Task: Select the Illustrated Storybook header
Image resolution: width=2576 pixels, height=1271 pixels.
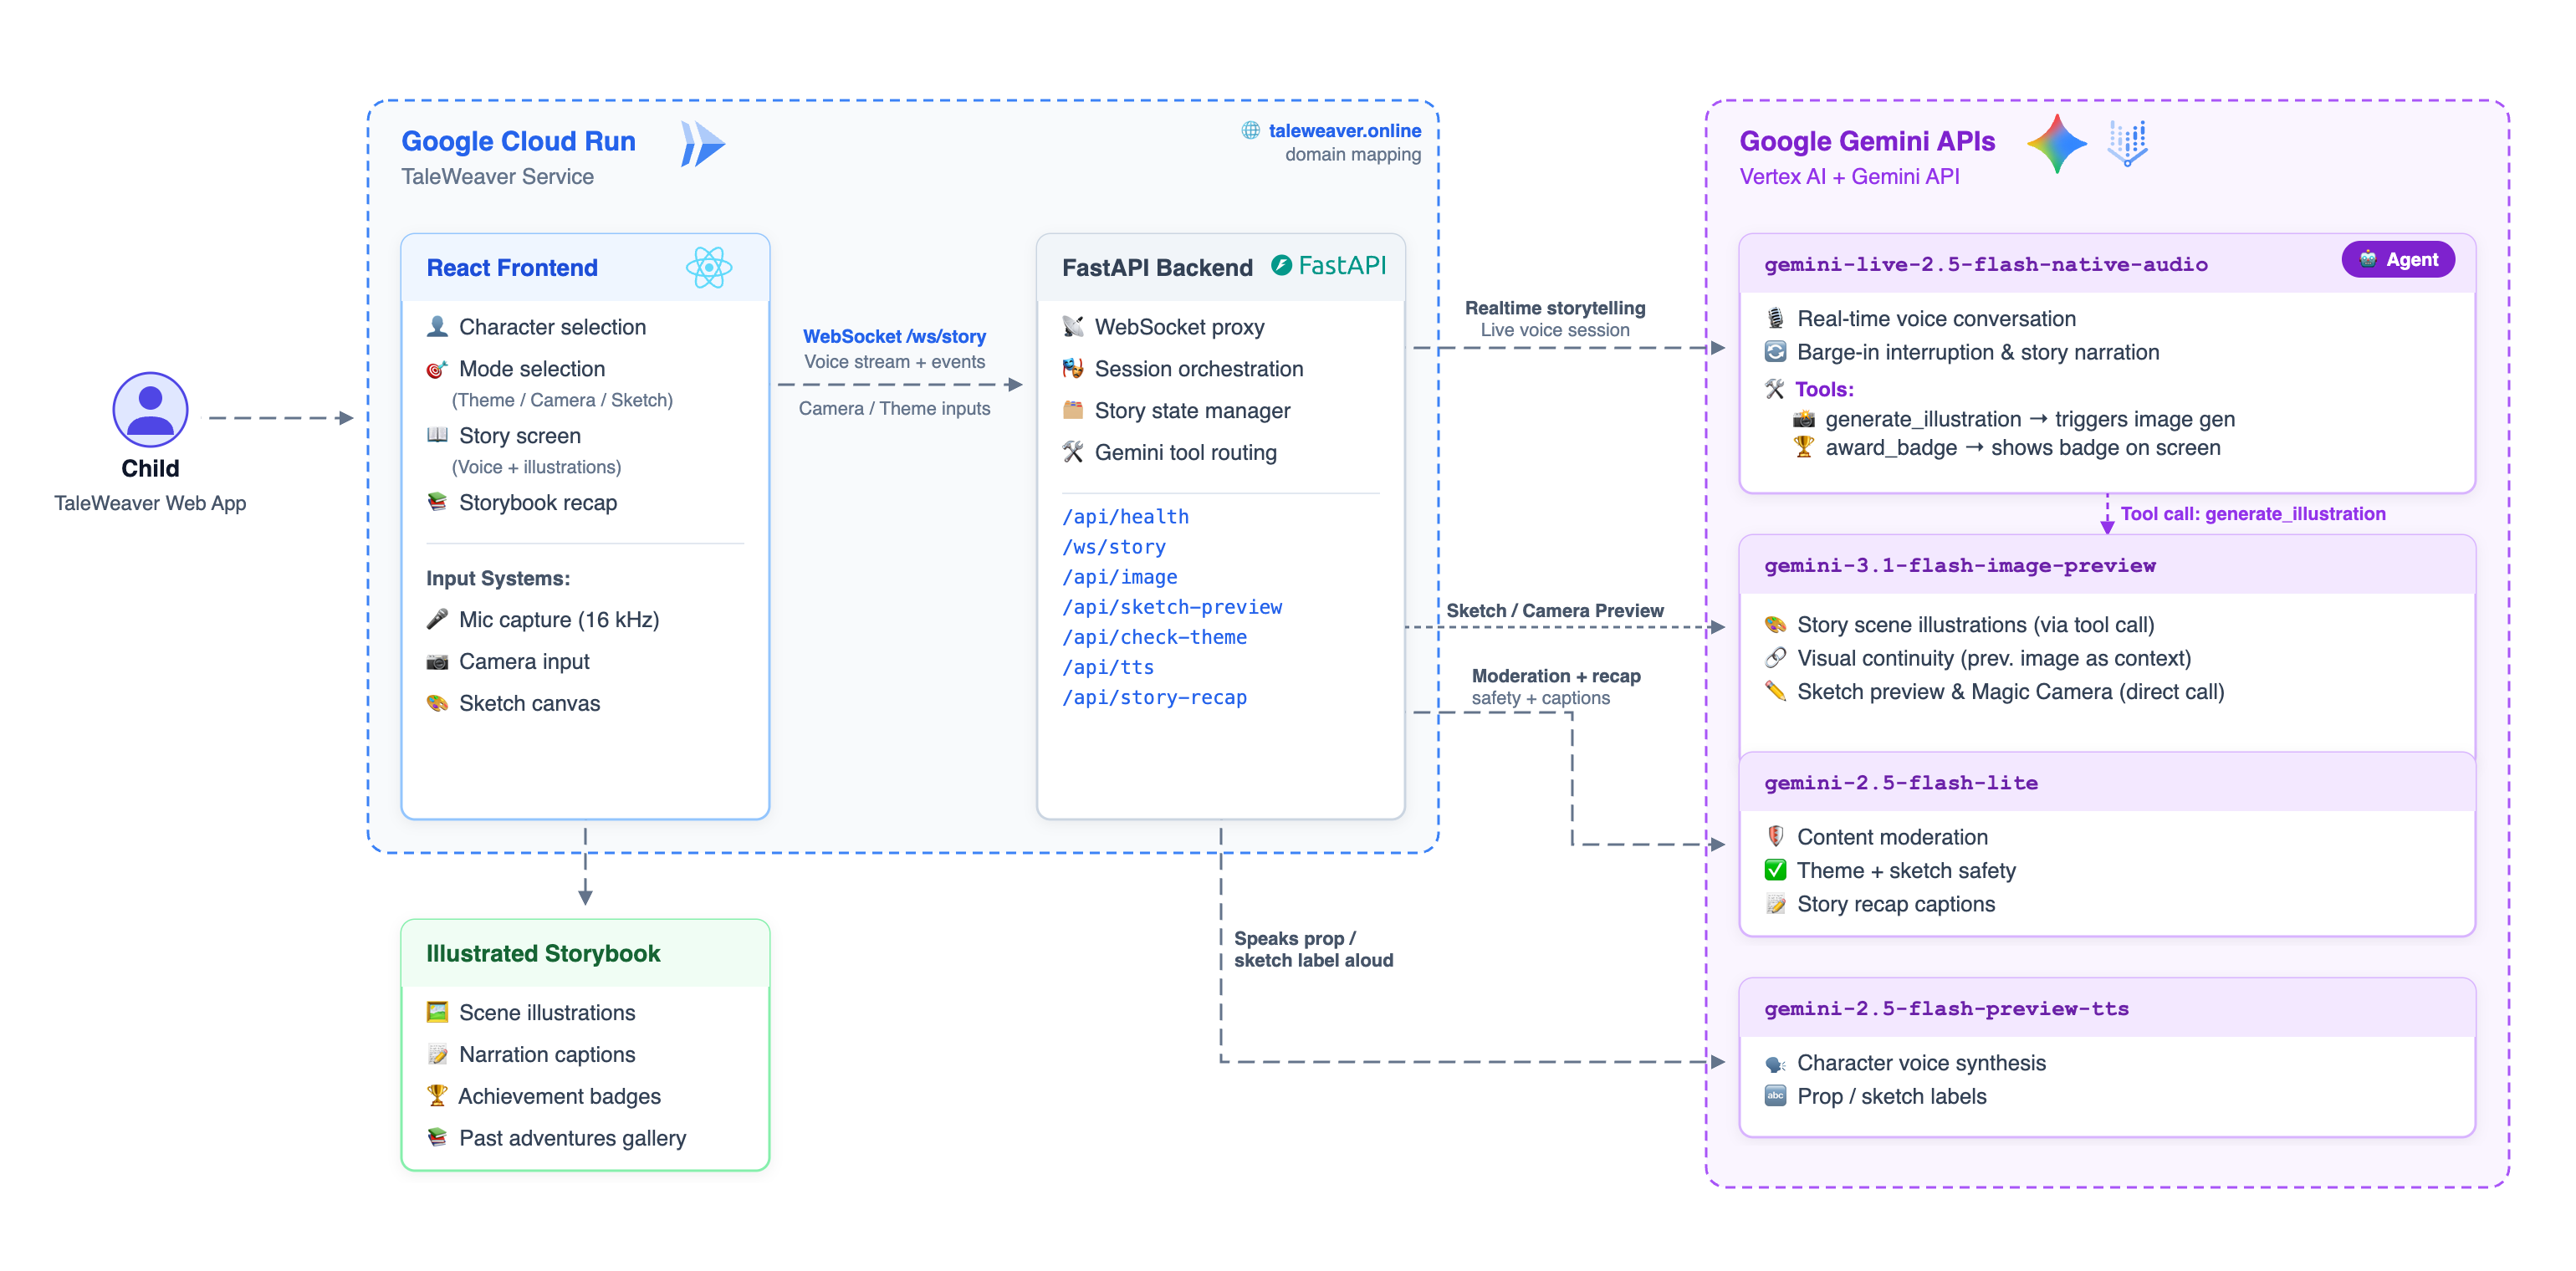Action: click(543, 953)
